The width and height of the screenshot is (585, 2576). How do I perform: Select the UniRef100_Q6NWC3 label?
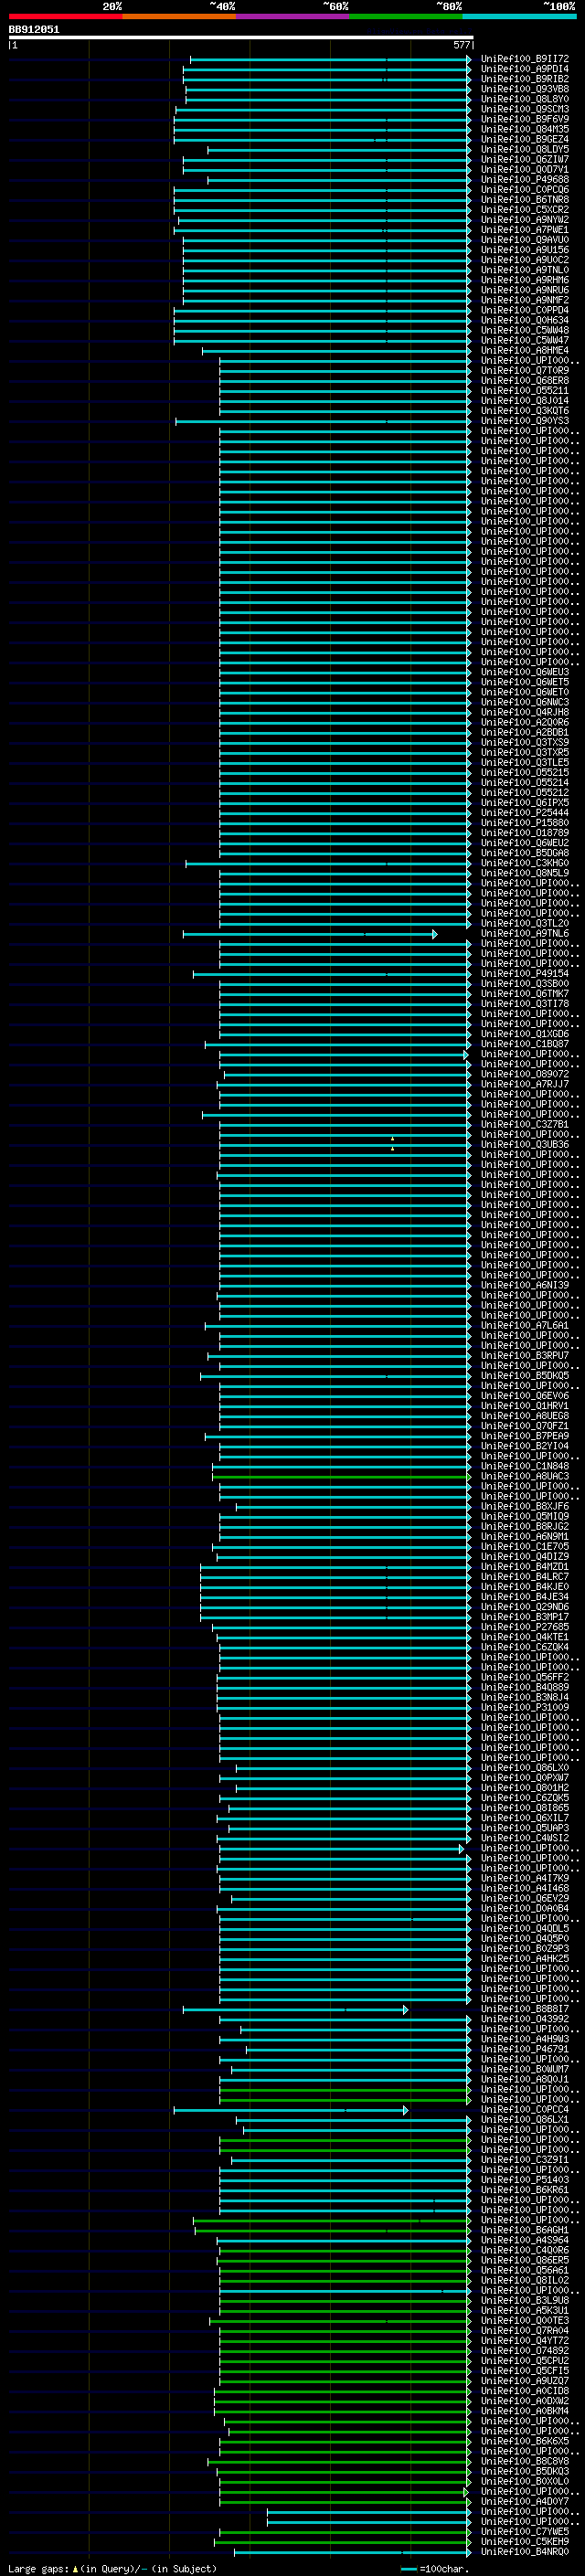[x=524, y=702]
